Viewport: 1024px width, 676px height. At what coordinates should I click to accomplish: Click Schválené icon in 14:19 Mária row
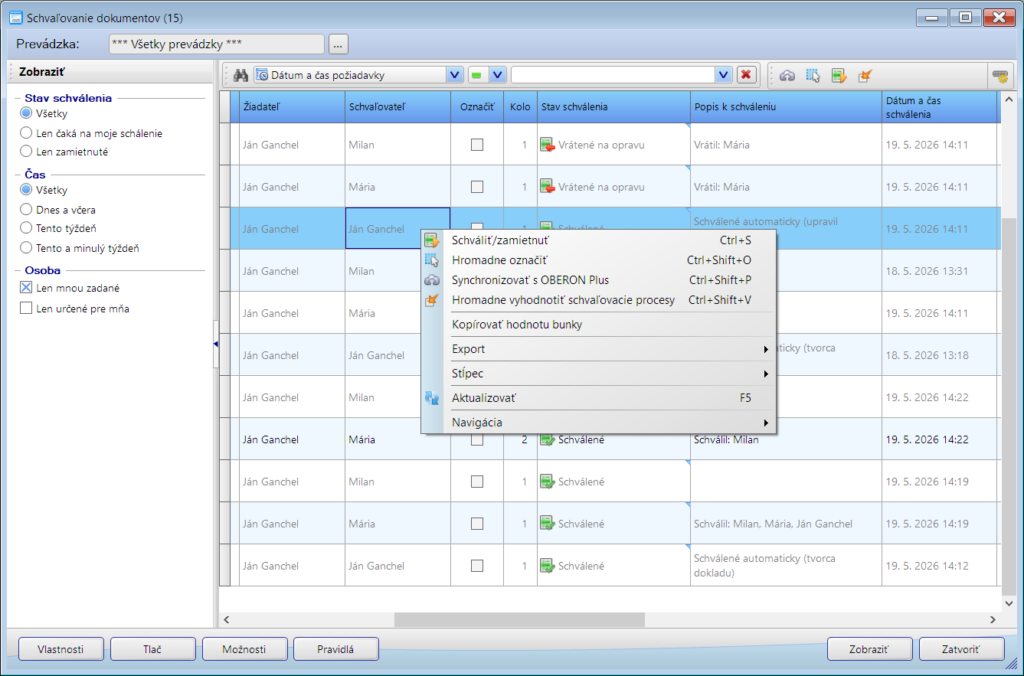547,524
